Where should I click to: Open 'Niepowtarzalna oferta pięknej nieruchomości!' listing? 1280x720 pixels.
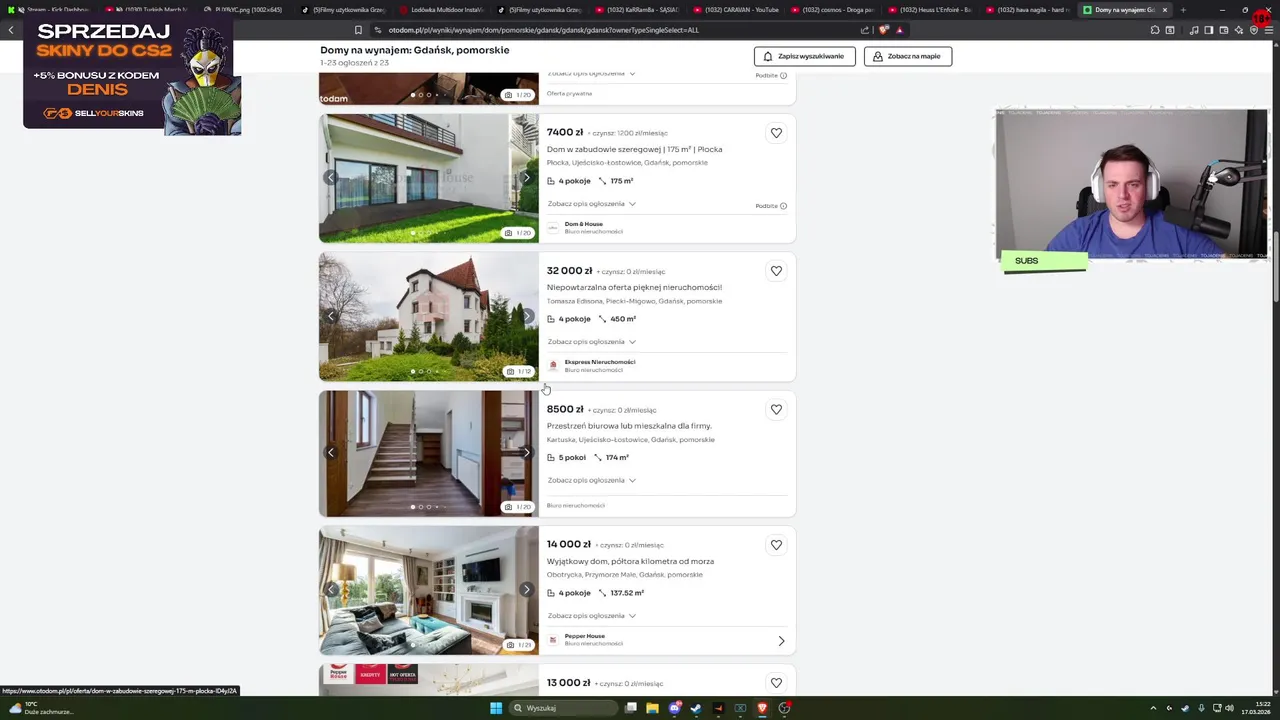coord(634,288)
